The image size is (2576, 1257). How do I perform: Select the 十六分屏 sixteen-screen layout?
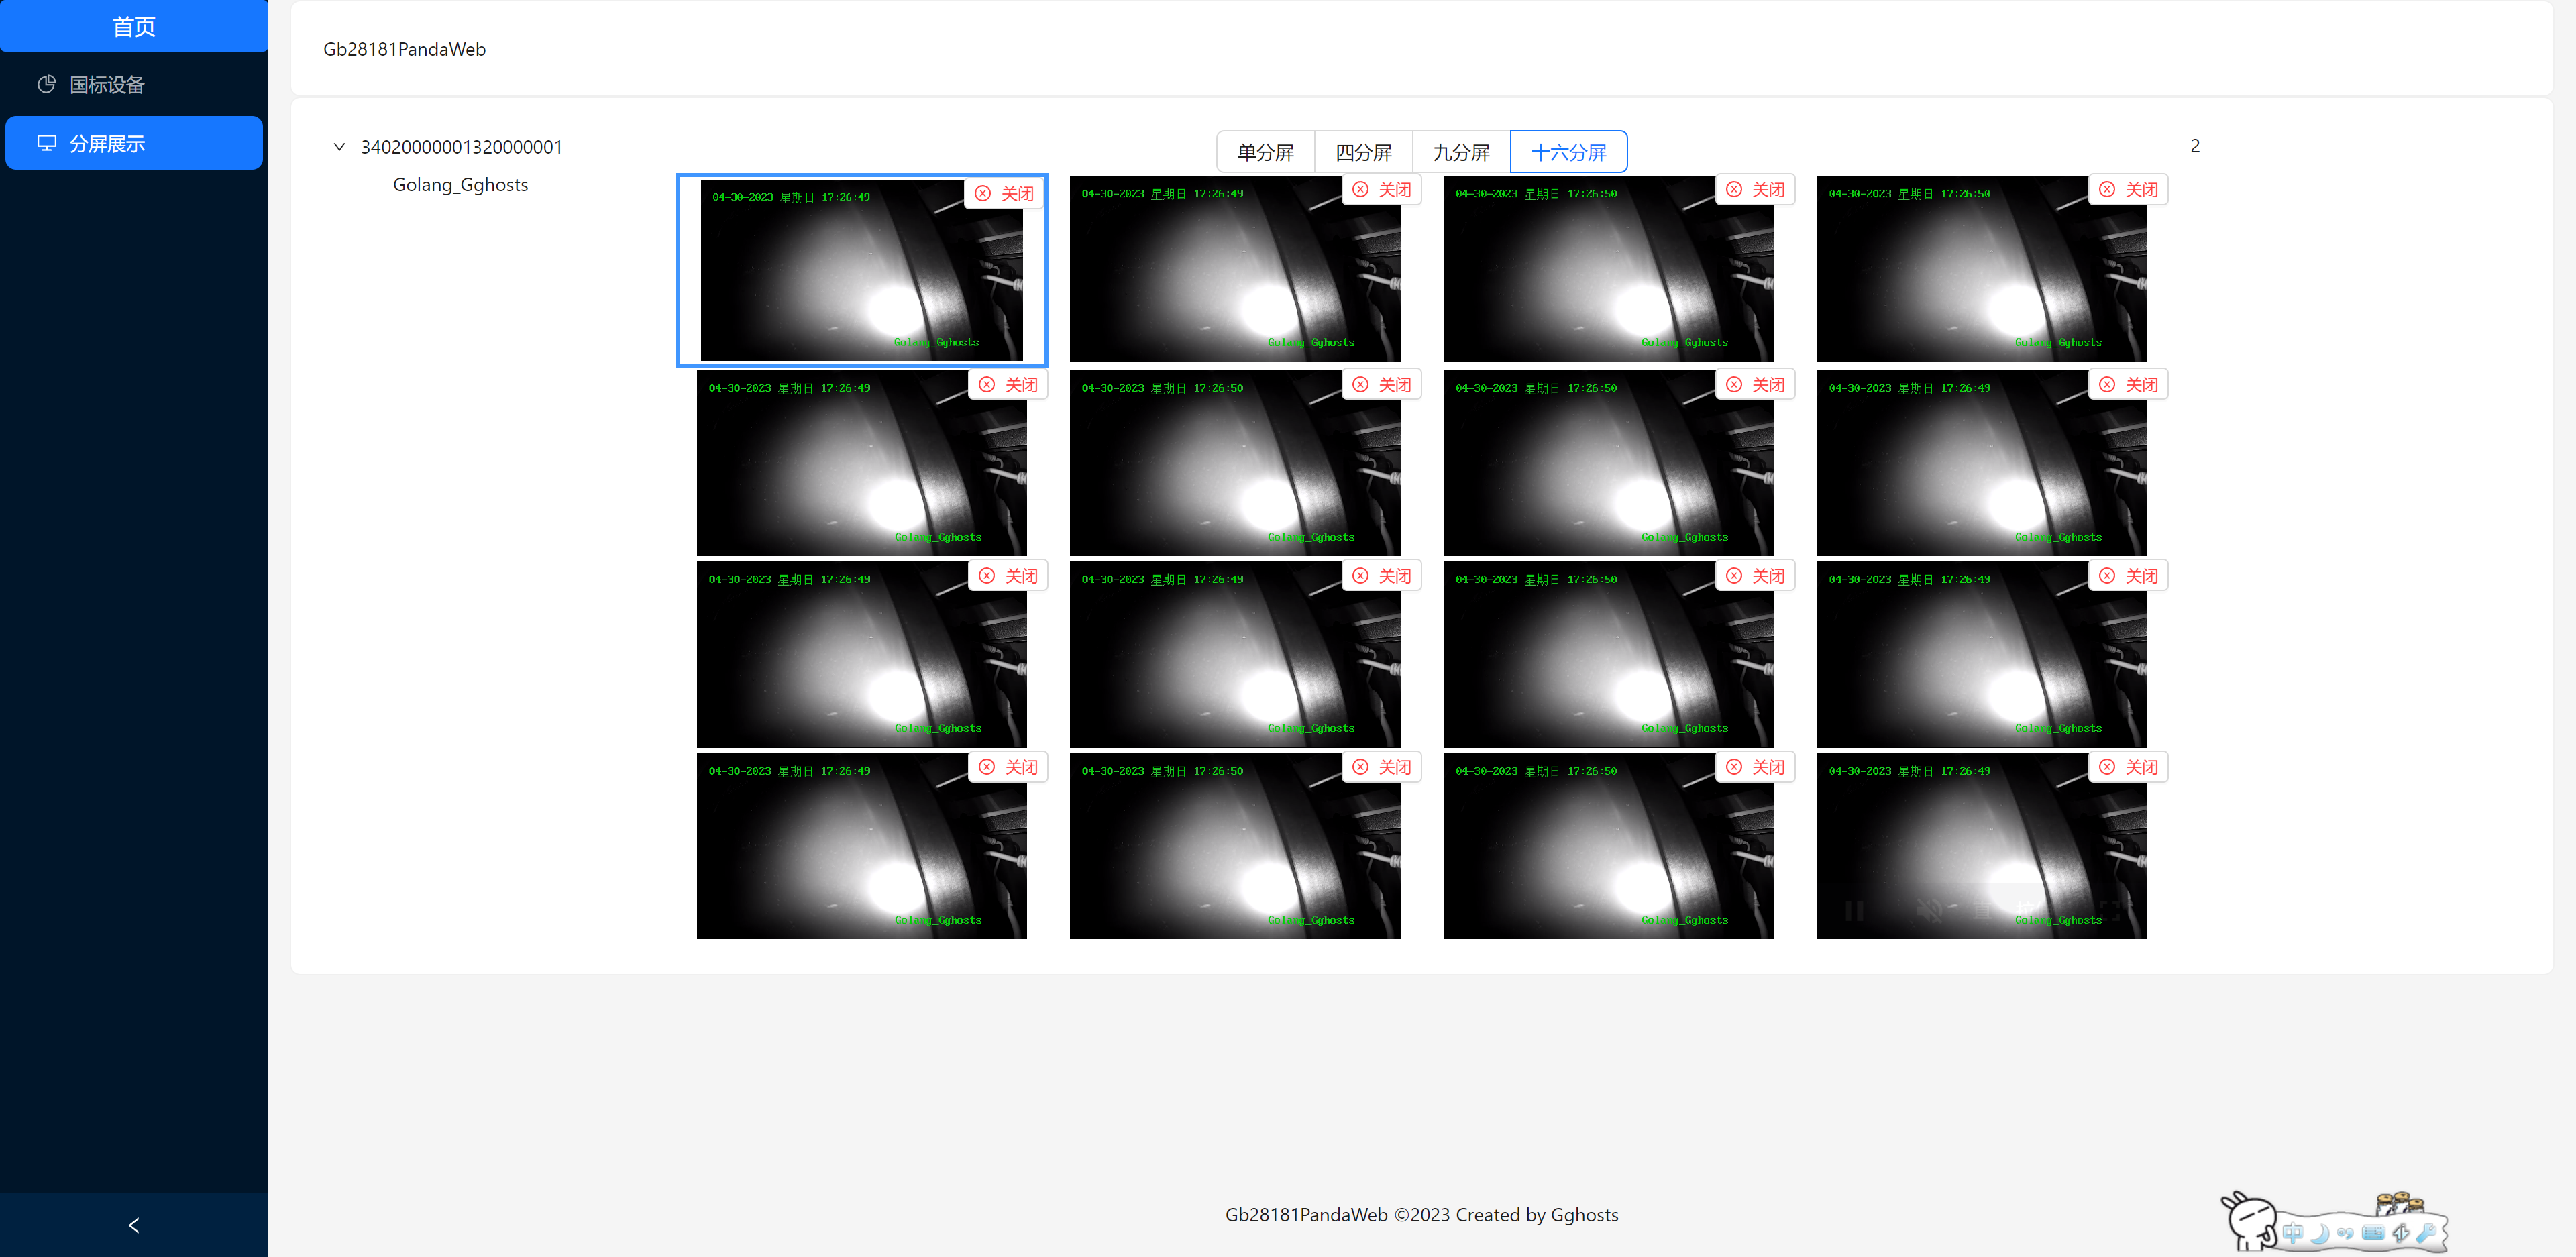click(x=1568, y=152)
